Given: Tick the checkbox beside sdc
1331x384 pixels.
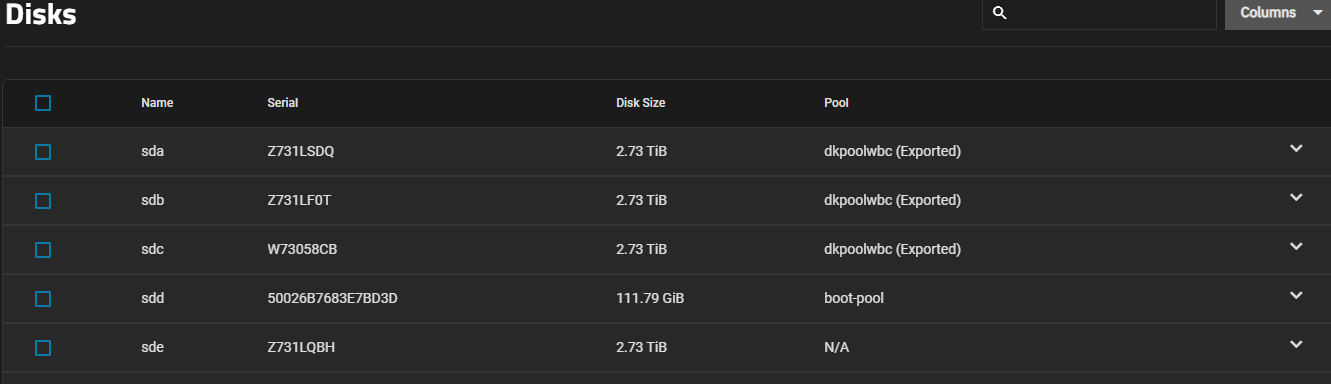Looking at the screenshot, I should (43, 250).
